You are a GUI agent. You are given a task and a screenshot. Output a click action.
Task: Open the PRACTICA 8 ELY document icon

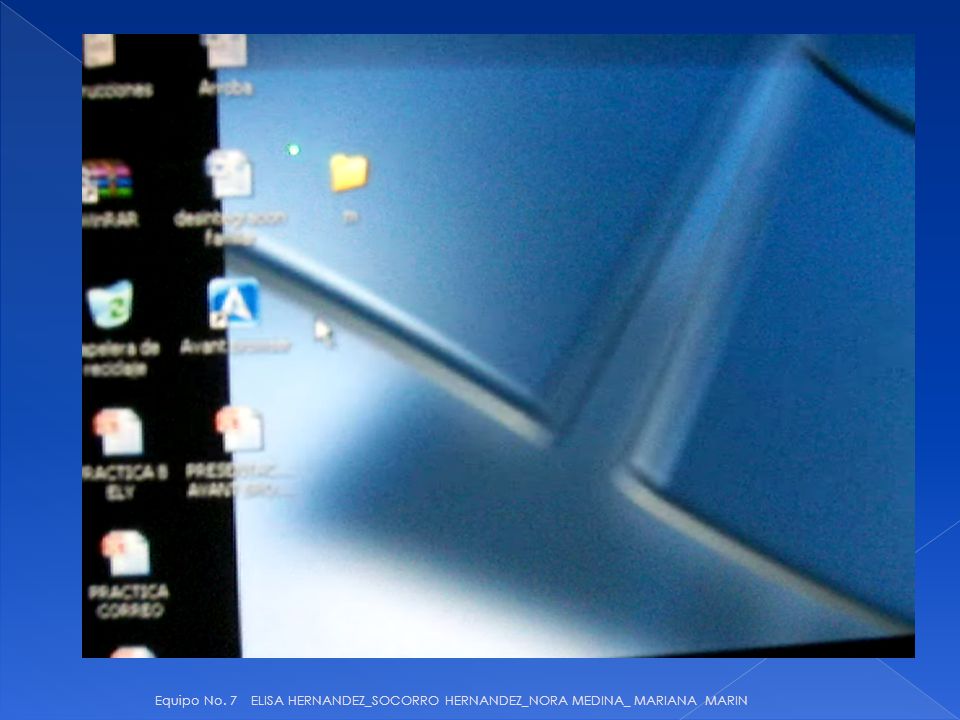[x=119, y=432]
